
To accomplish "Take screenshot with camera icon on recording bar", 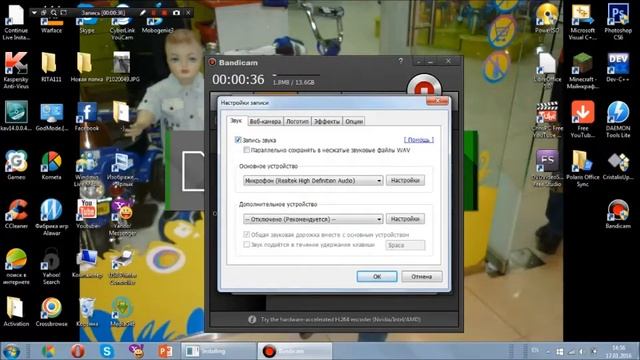I will (176, 13).
